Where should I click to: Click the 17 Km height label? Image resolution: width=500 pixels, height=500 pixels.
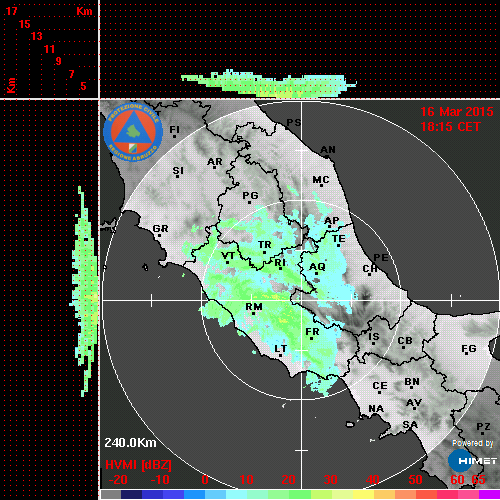(x=11, y=11)
